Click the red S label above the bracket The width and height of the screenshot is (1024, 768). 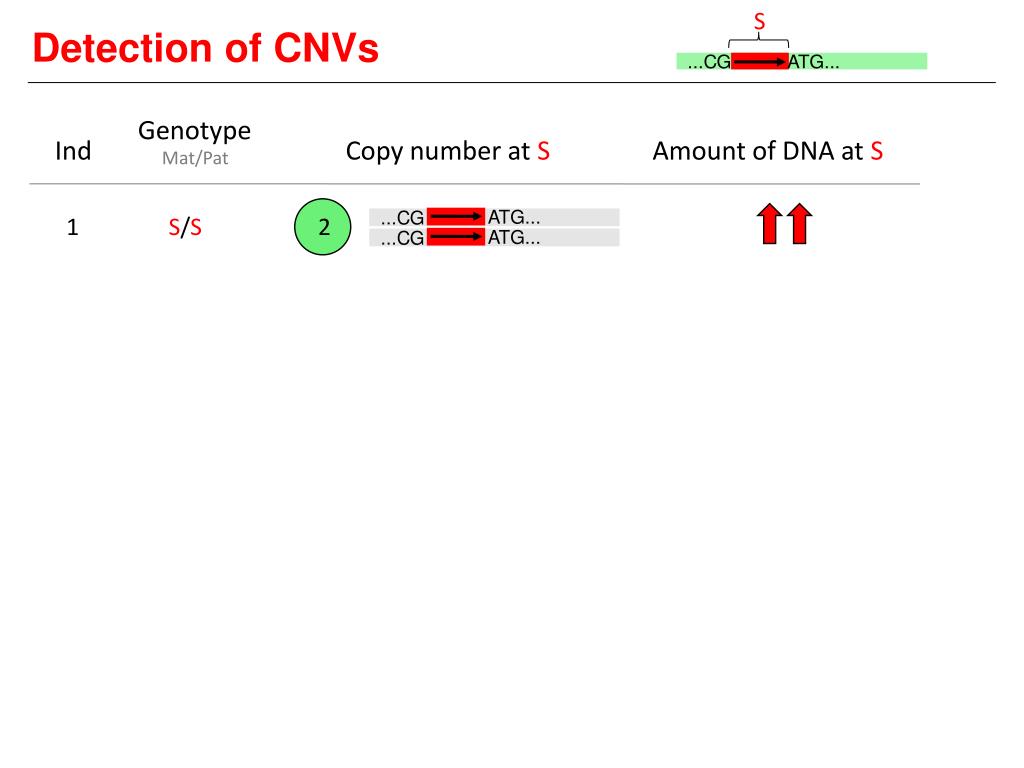pyautogui.click(x=759, y=22)
